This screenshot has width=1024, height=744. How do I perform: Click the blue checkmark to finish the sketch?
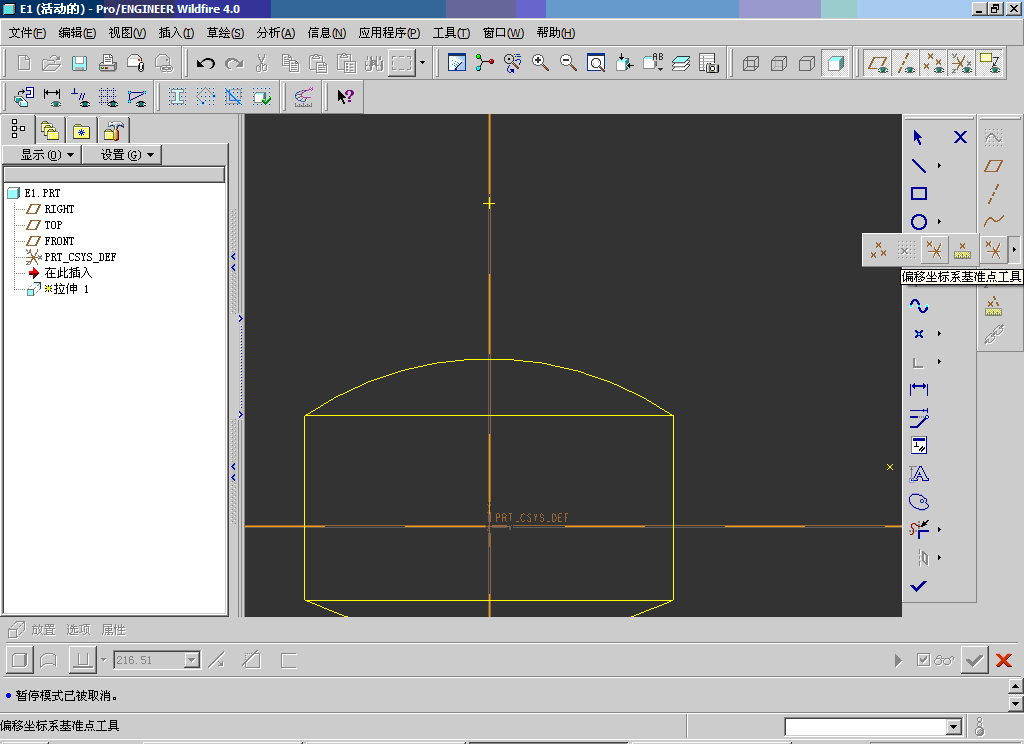[918, 586]
